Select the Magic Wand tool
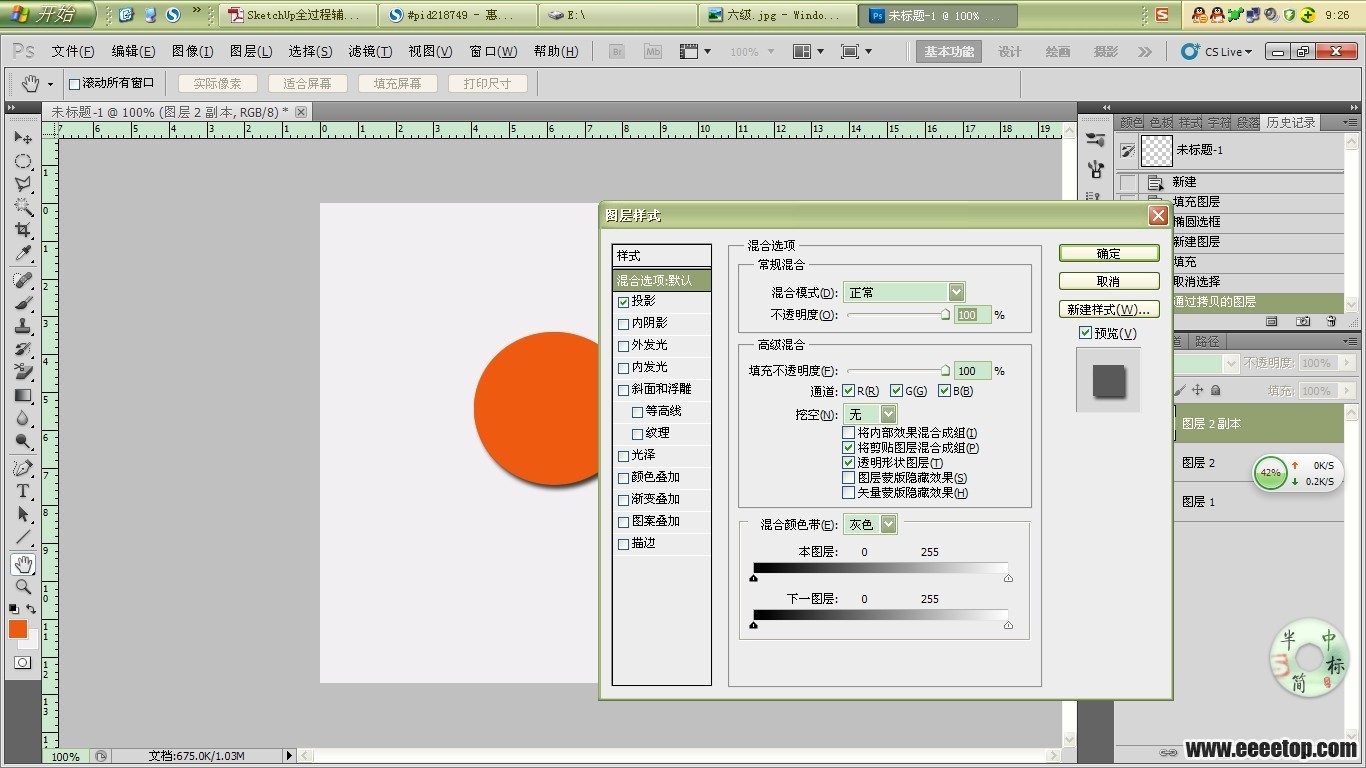 point(22,207)
